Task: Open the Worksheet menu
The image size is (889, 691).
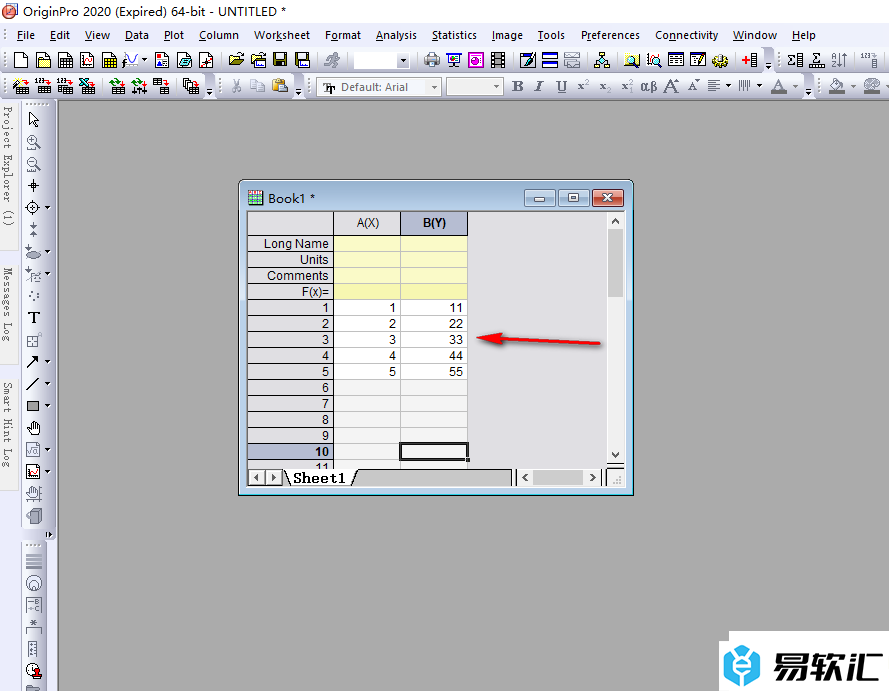Action: pyautogui.click(x=282, y=35)
